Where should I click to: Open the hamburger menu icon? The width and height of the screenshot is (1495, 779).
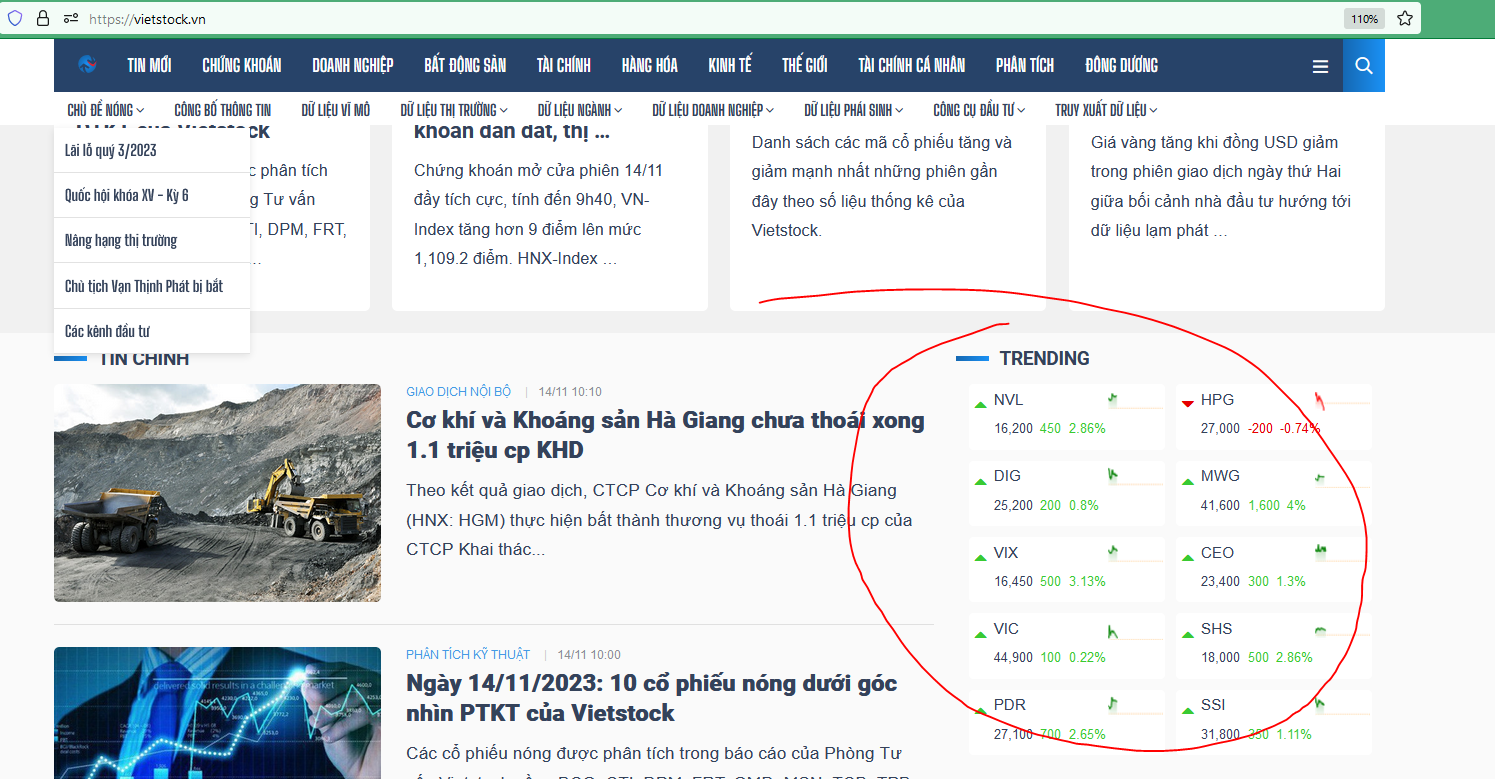pyautogui.click(x=1321, y=66)
